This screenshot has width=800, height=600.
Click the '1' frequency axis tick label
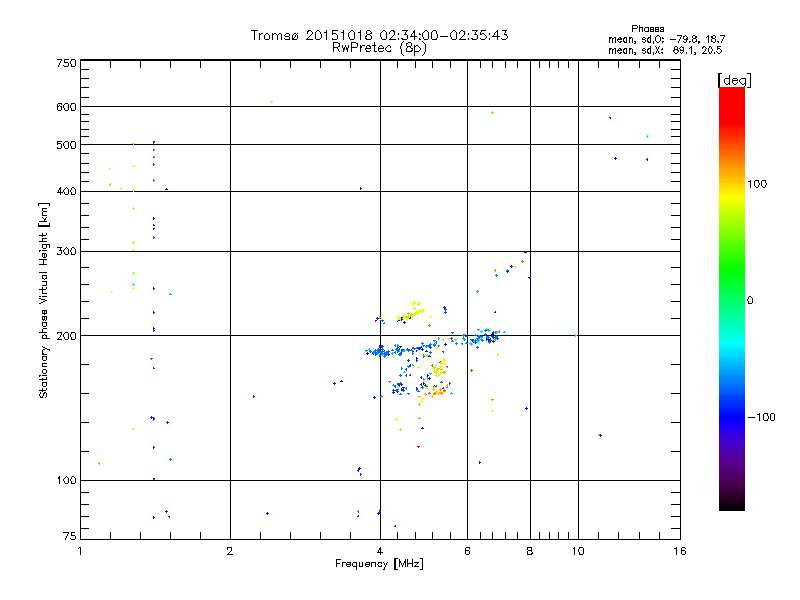click(80, 551)
